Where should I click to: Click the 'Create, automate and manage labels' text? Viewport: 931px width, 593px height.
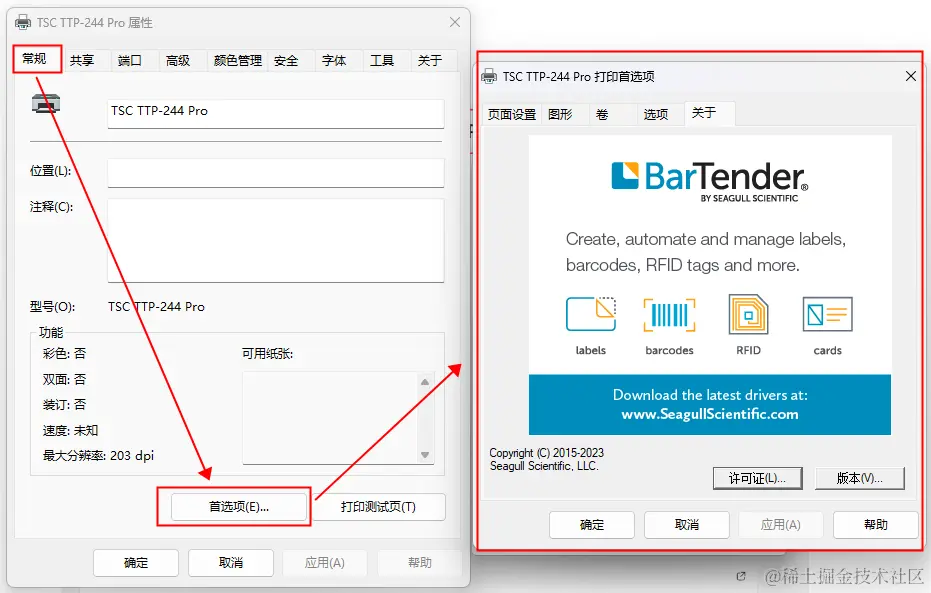[x=705, y=239]
